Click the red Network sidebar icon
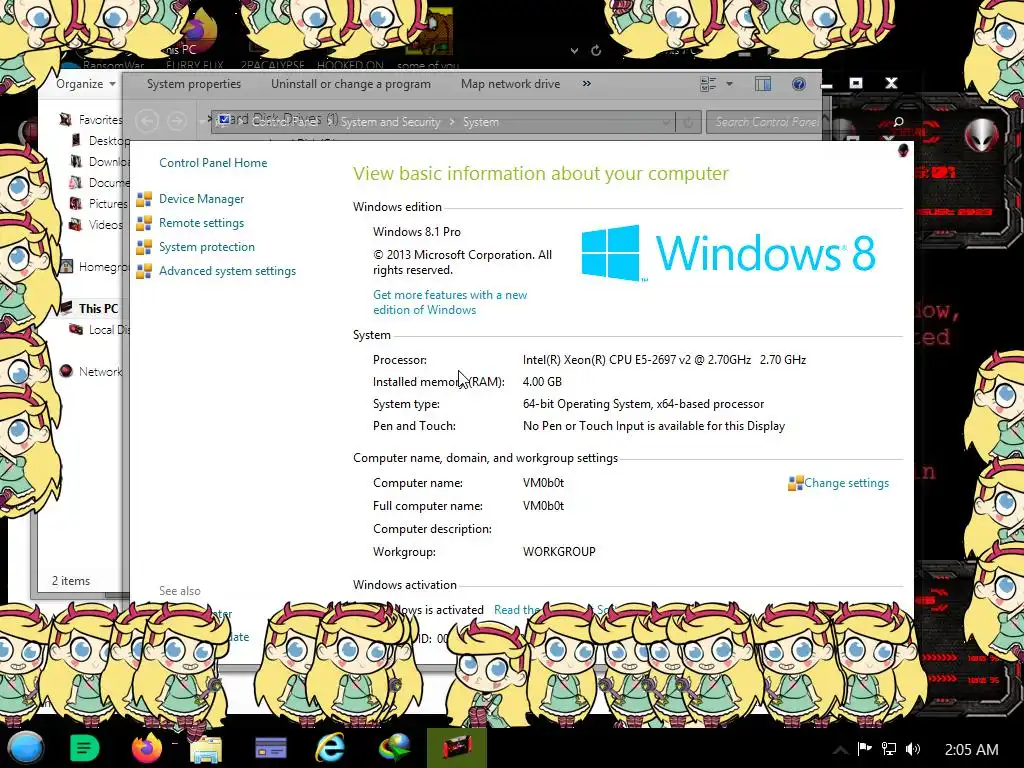The height and width of the screenshot is (768, 1024). click(x=66, y=371)
